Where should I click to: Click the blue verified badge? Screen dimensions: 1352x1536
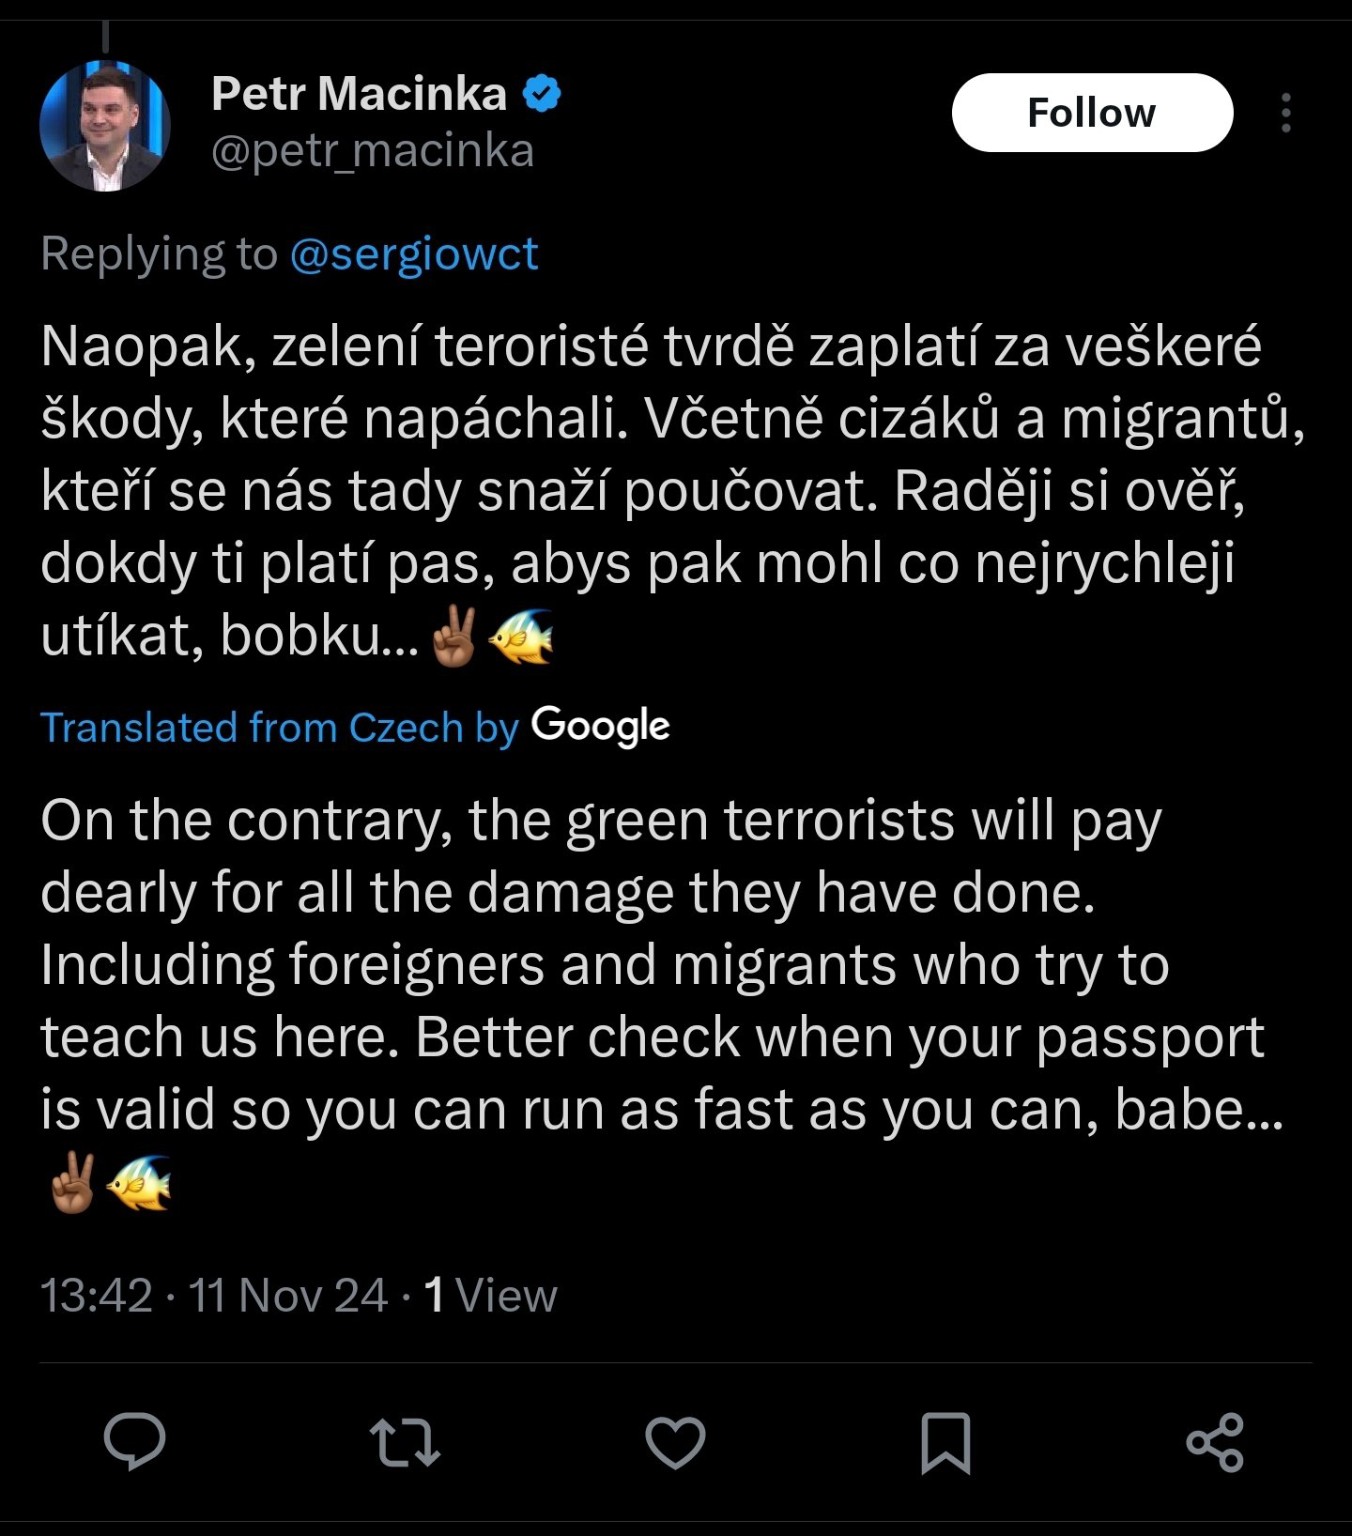tap(543, 93)
